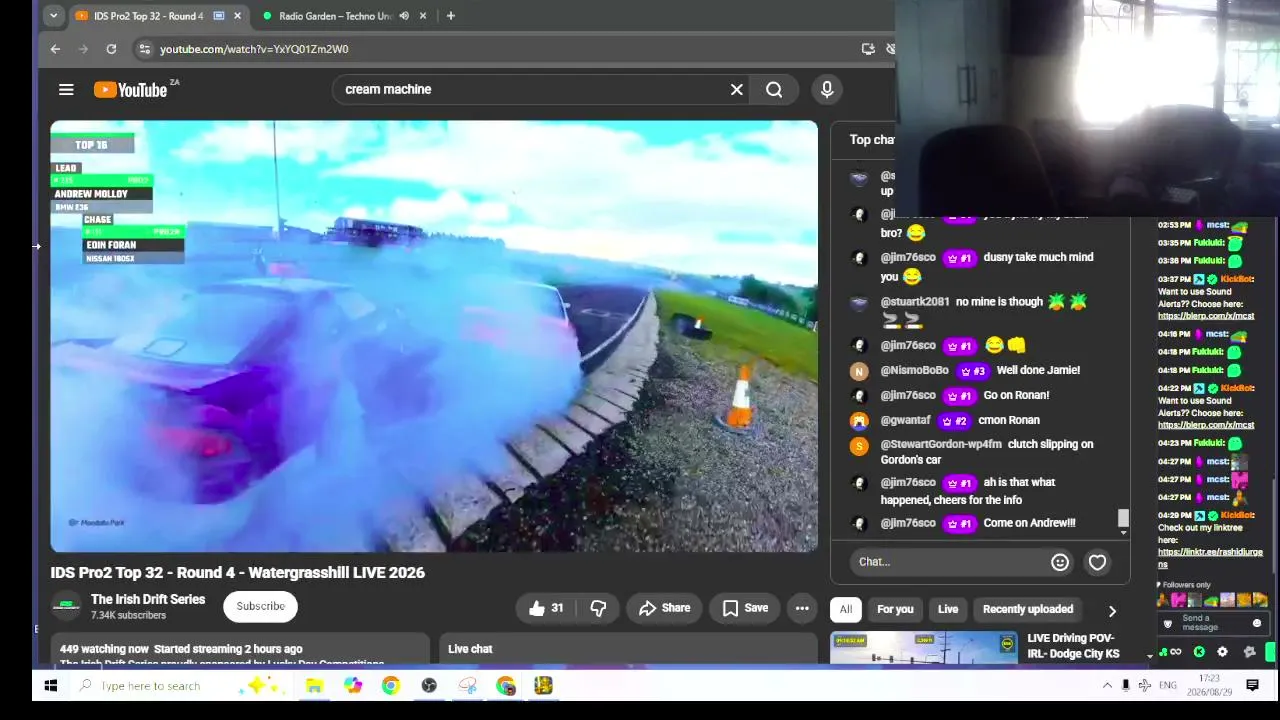Open File Explorer from the taskbar
Screen dimensions: 1280x720
coord(314,686)
